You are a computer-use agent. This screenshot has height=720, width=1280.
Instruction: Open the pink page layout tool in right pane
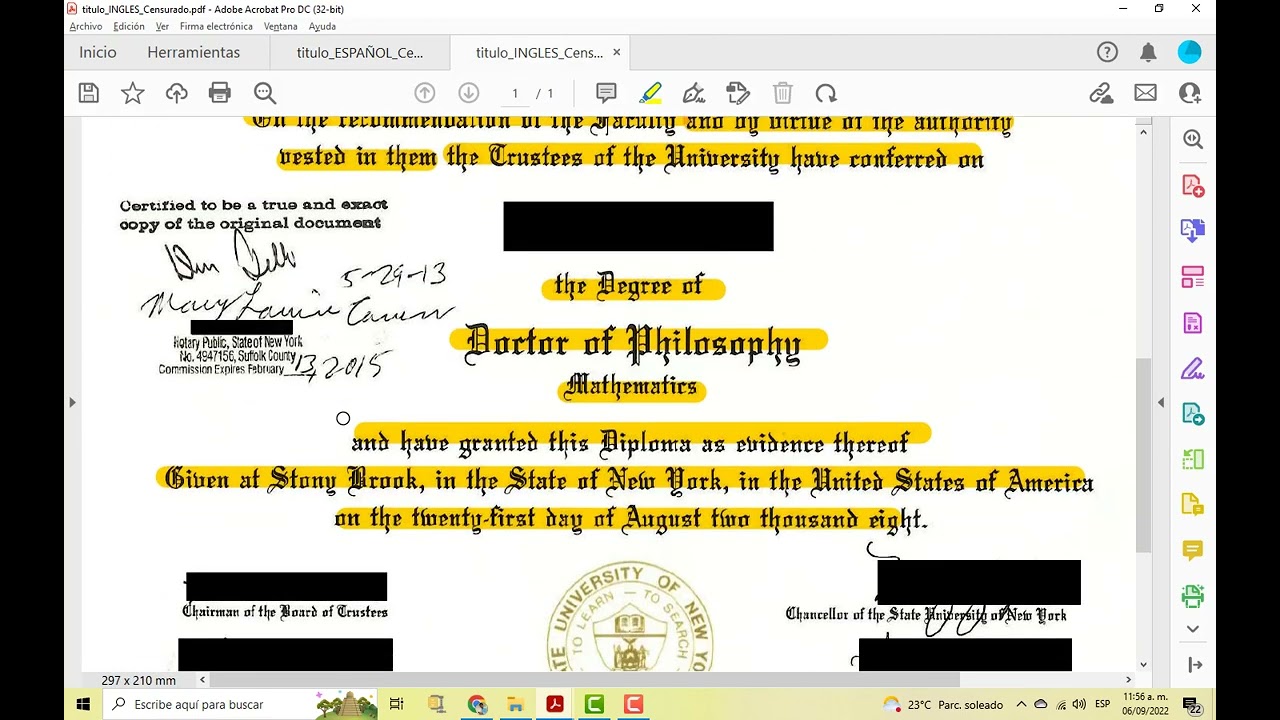coord(1193,277)
